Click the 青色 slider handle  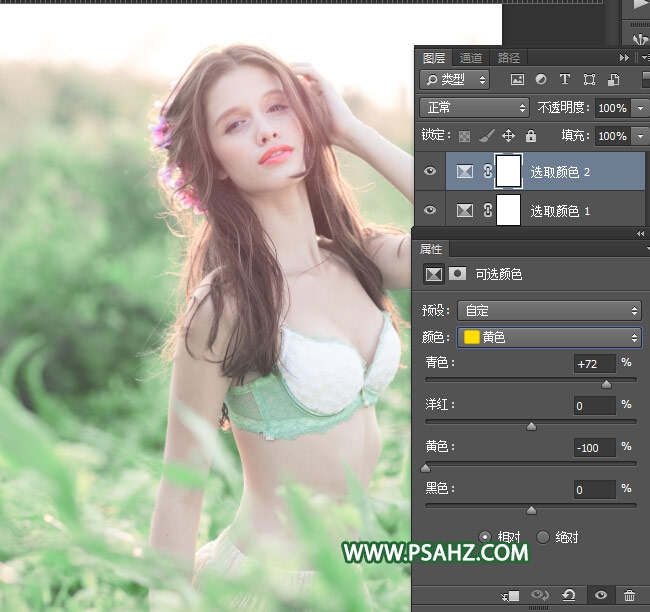[x=606, y=384]
